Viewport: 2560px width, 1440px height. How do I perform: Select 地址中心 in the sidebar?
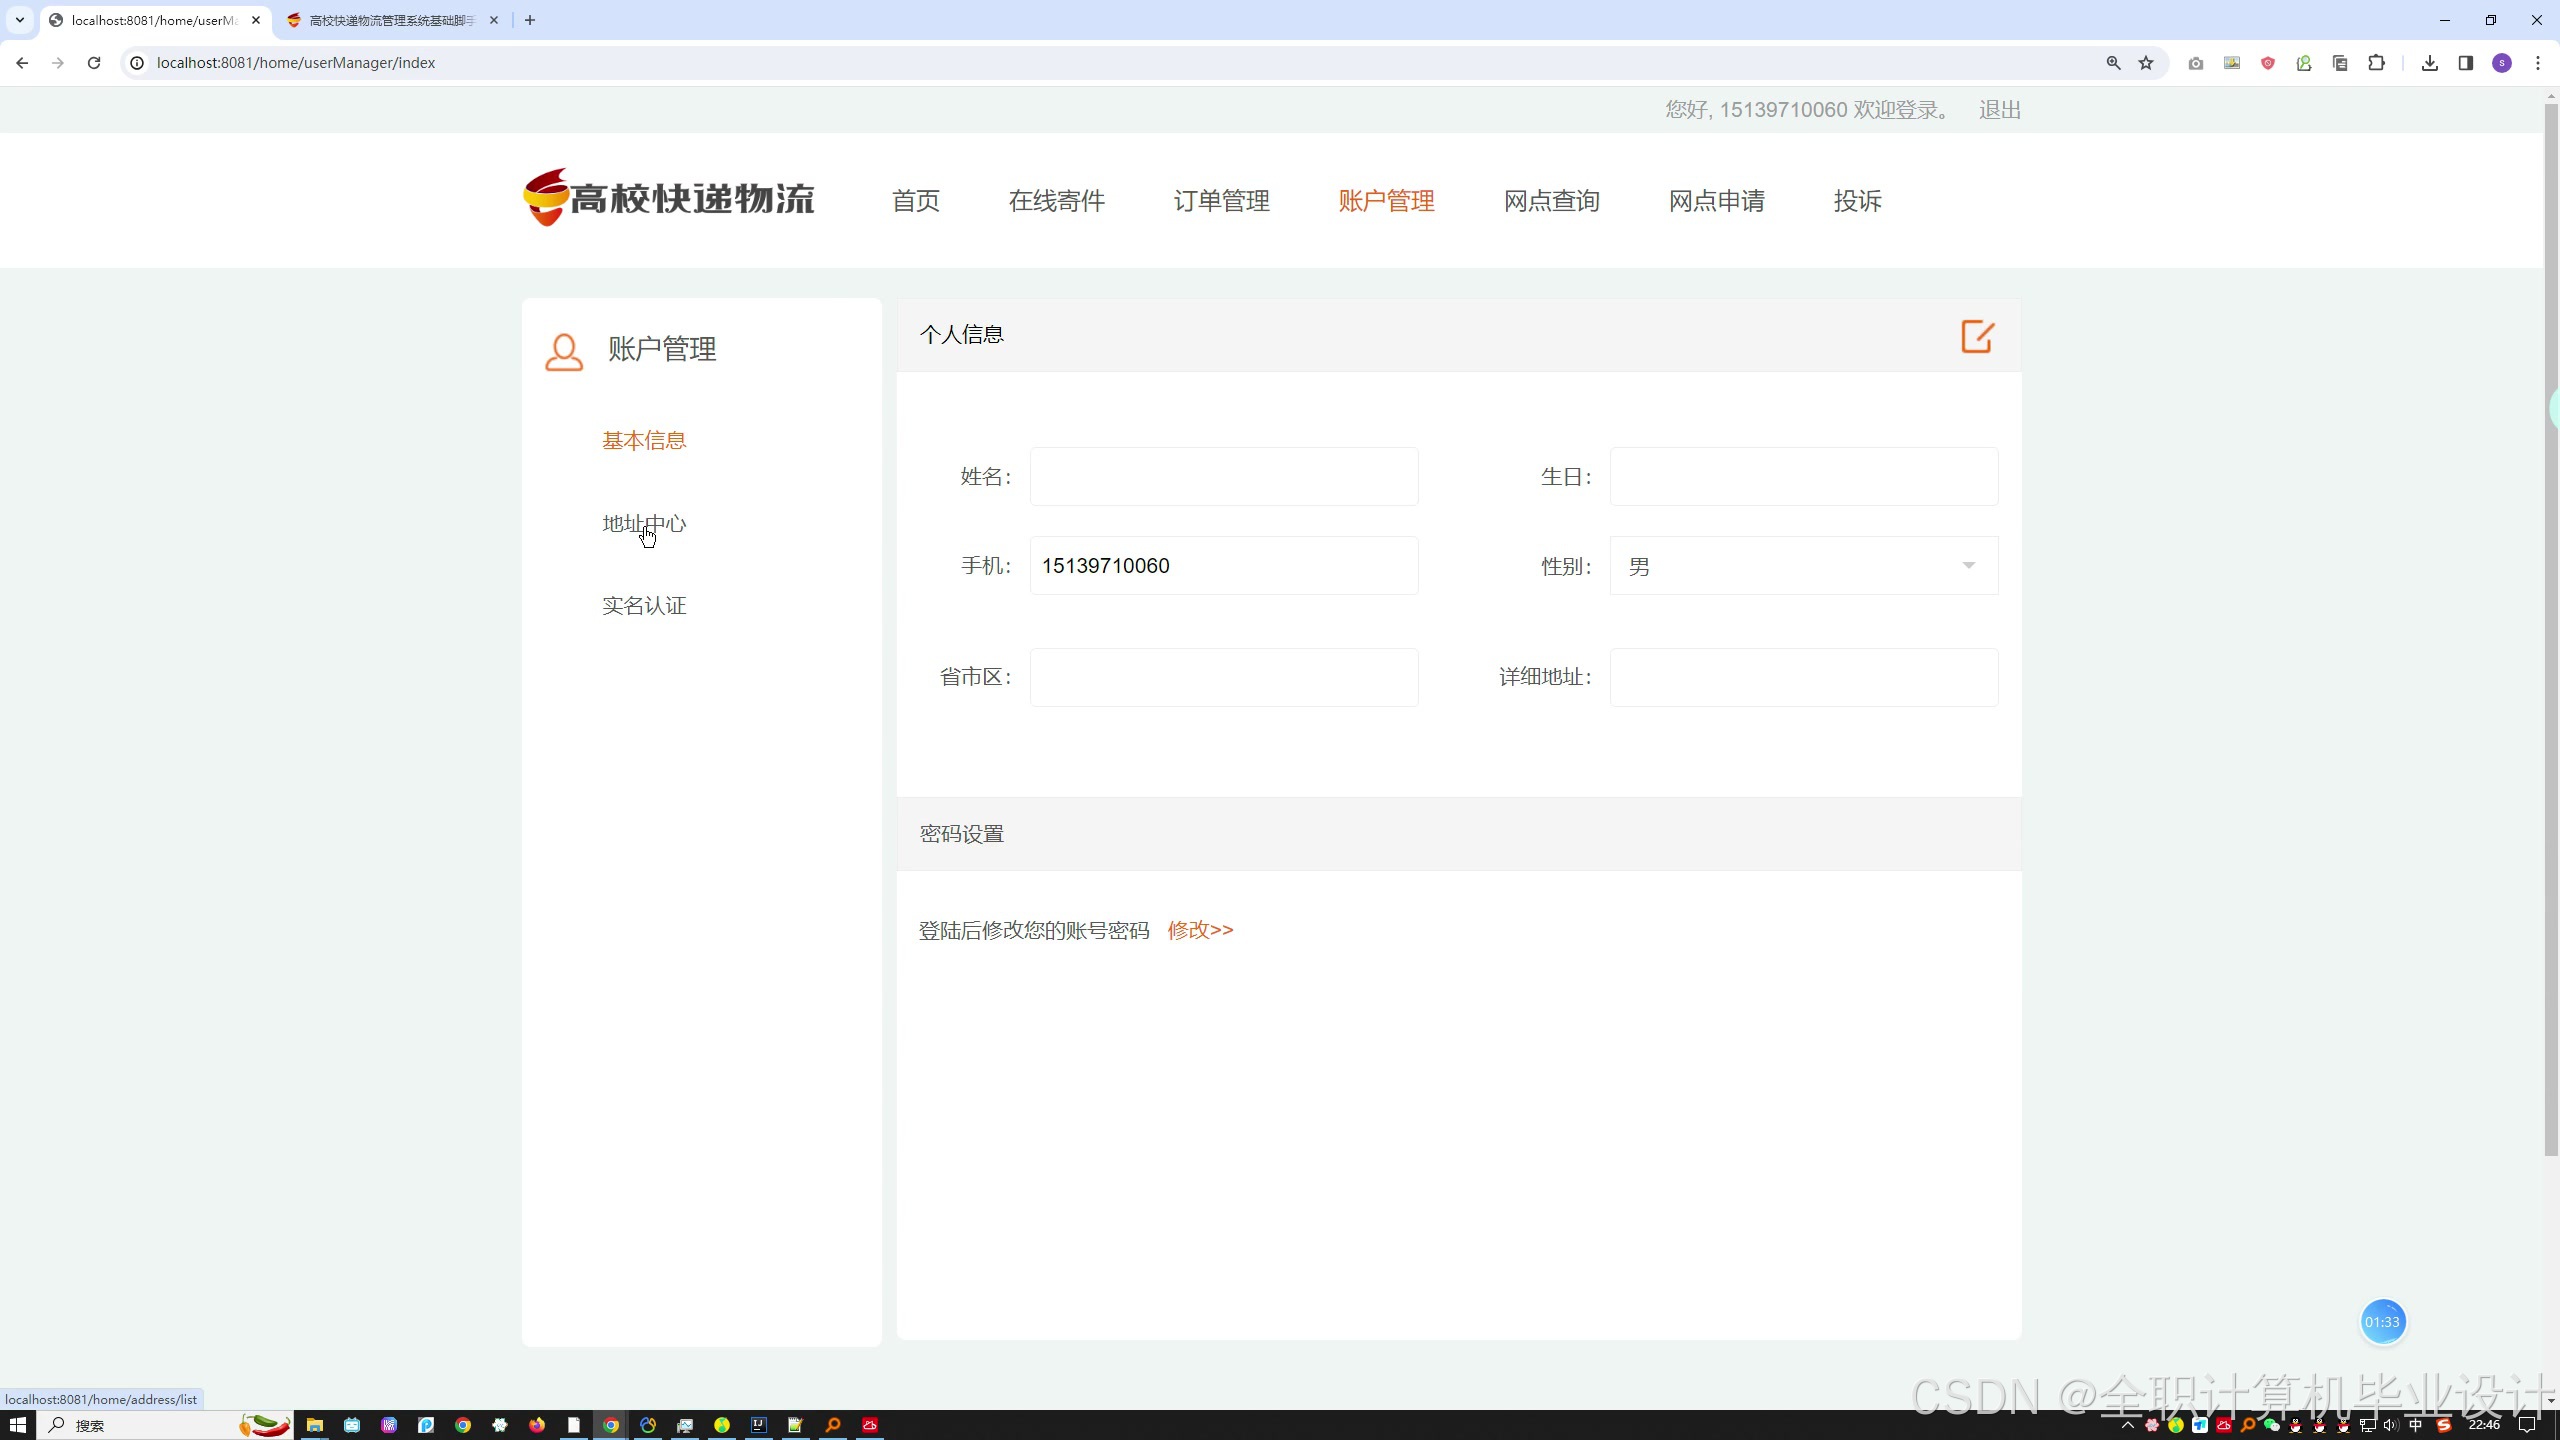pyautogui.click(x=644, y=524)
